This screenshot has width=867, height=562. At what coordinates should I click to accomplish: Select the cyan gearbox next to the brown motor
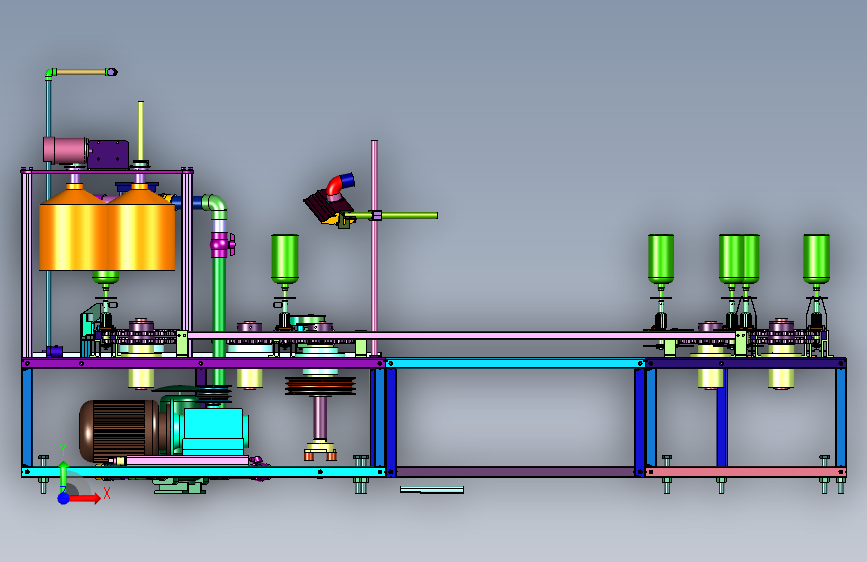coord(215,431)
